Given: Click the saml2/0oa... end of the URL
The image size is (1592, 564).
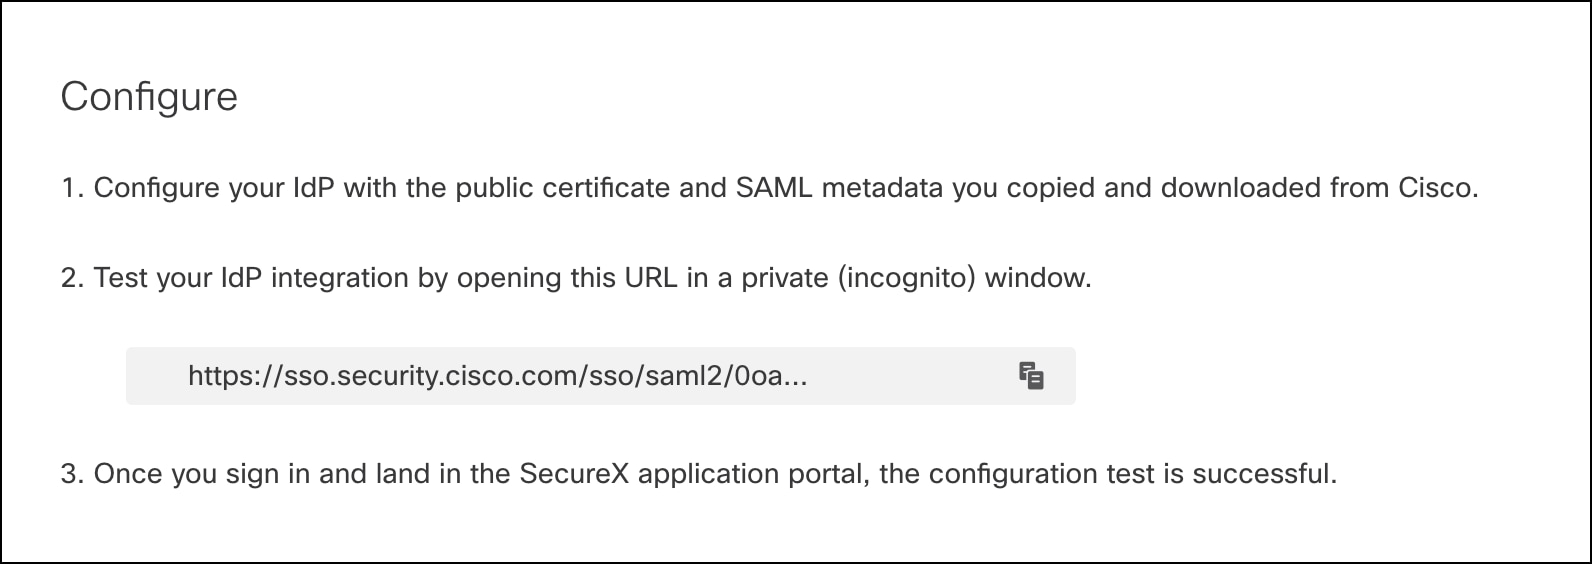Looking at the screenshot, I should (731, 376).
